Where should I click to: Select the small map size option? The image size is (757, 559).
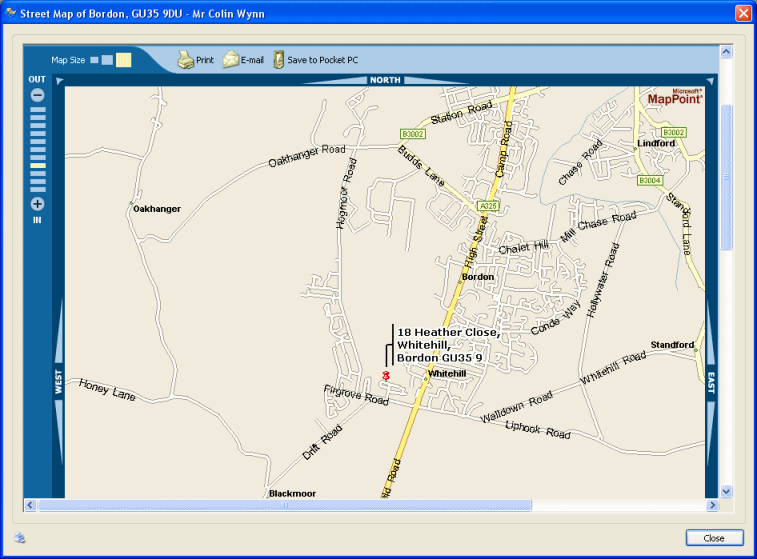94,60
